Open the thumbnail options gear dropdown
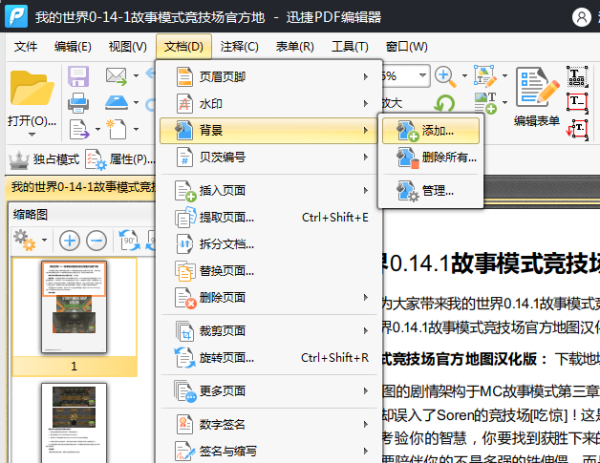 (x=30, y=240)
